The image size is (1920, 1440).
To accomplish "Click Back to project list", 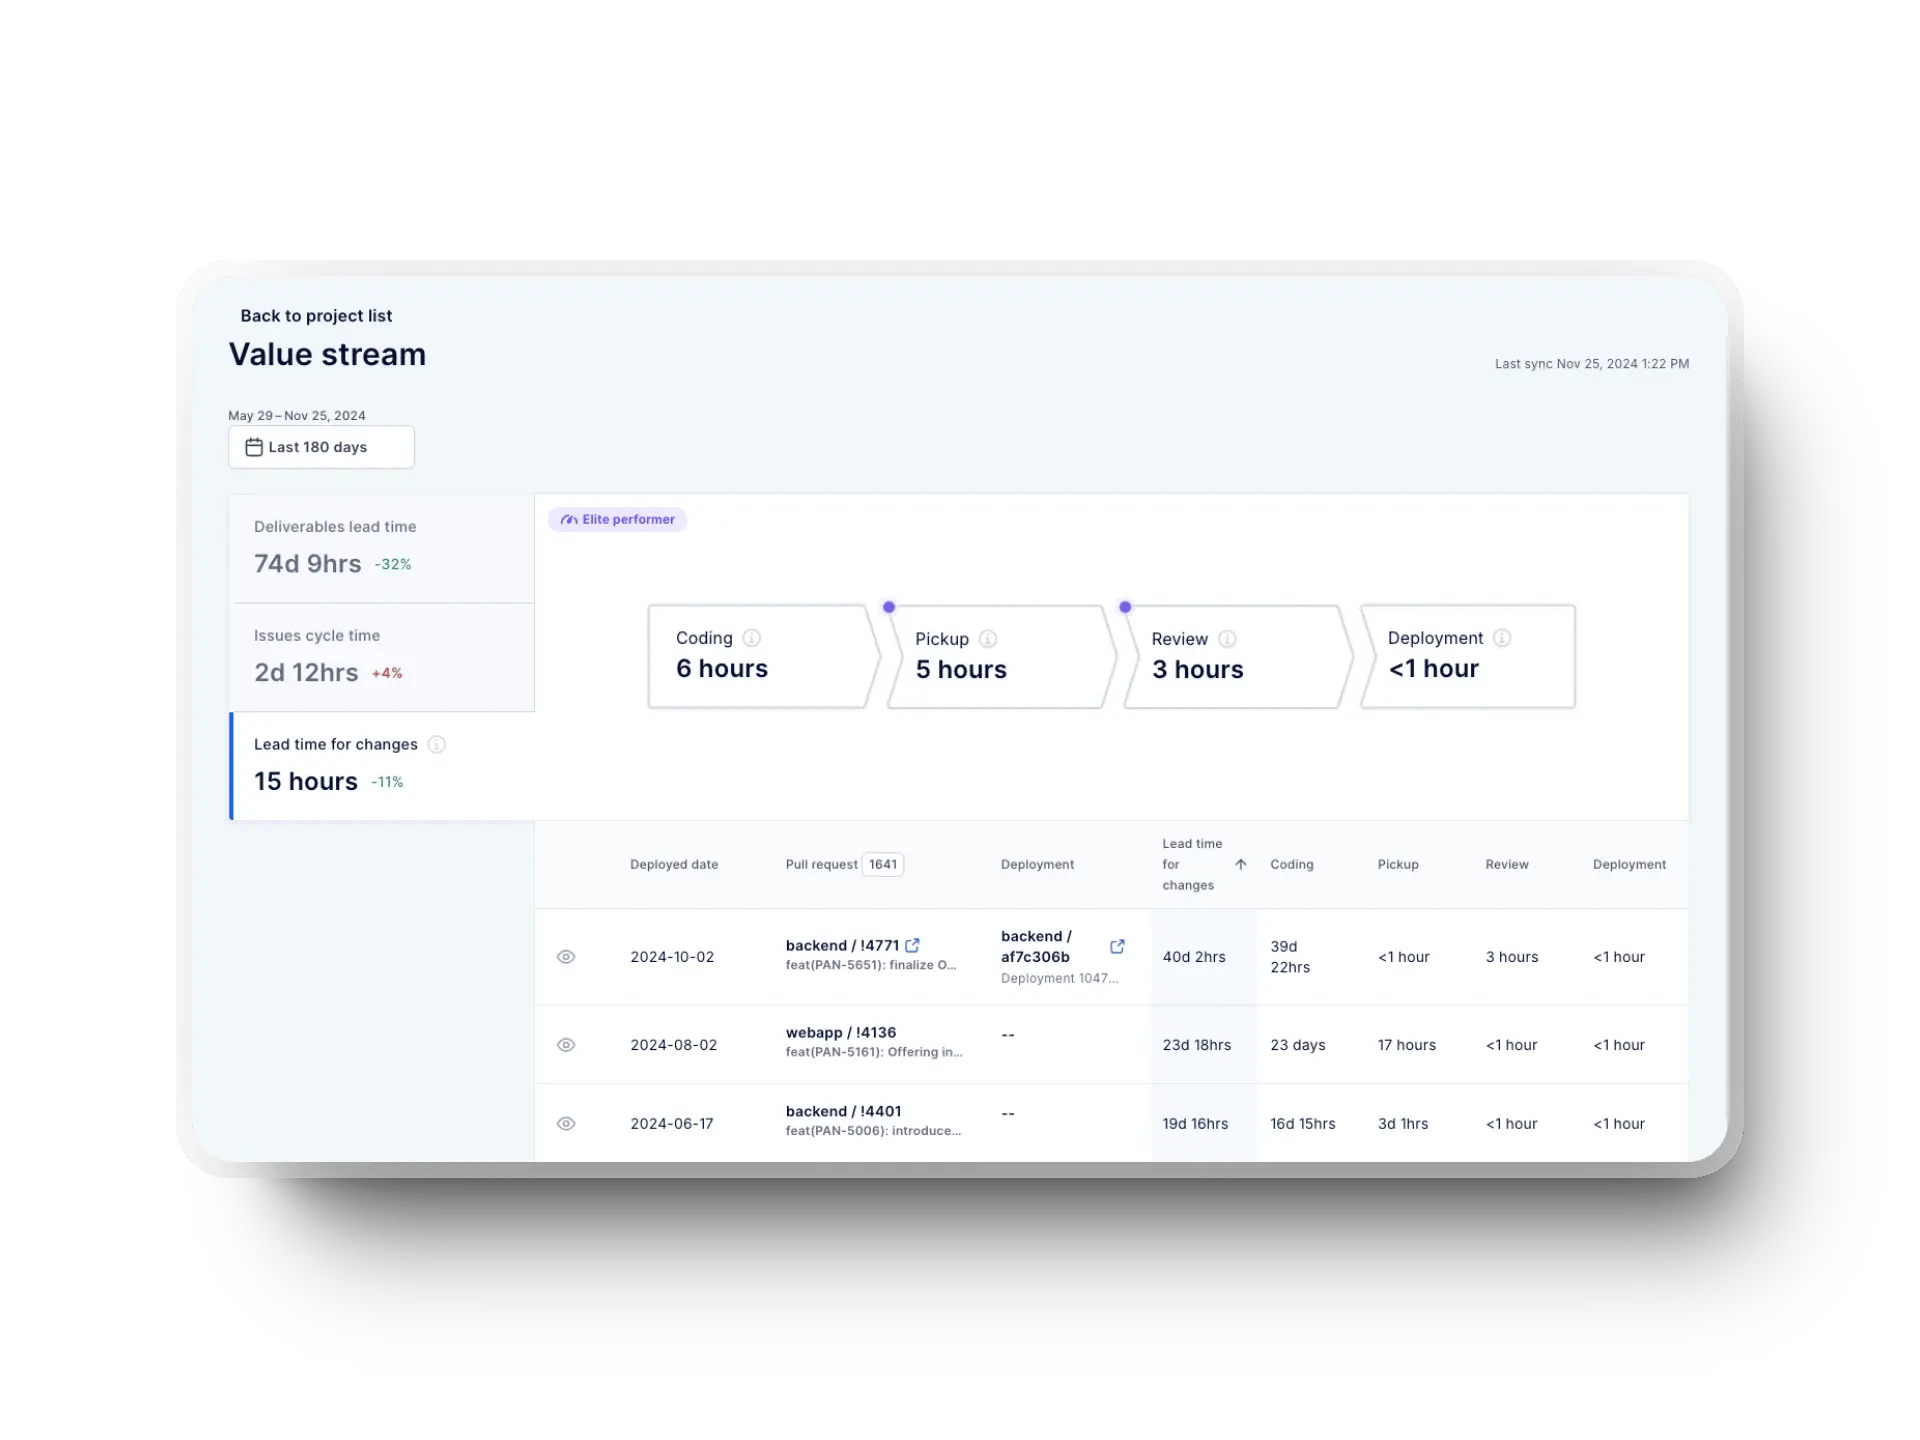I will 316,315.
